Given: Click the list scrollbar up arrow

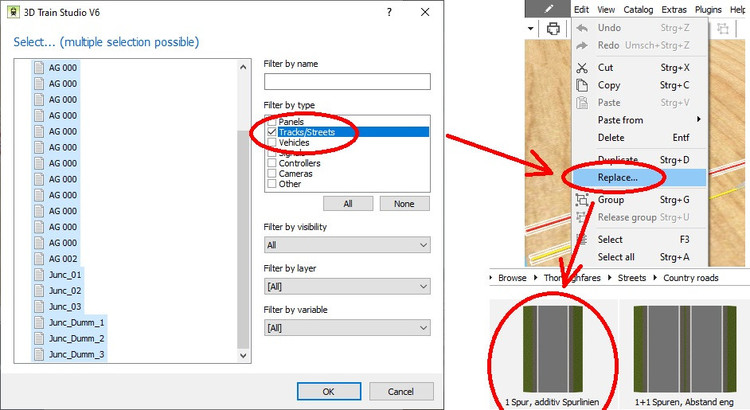Looking at the screenshot, I should [x=243, y=67].
